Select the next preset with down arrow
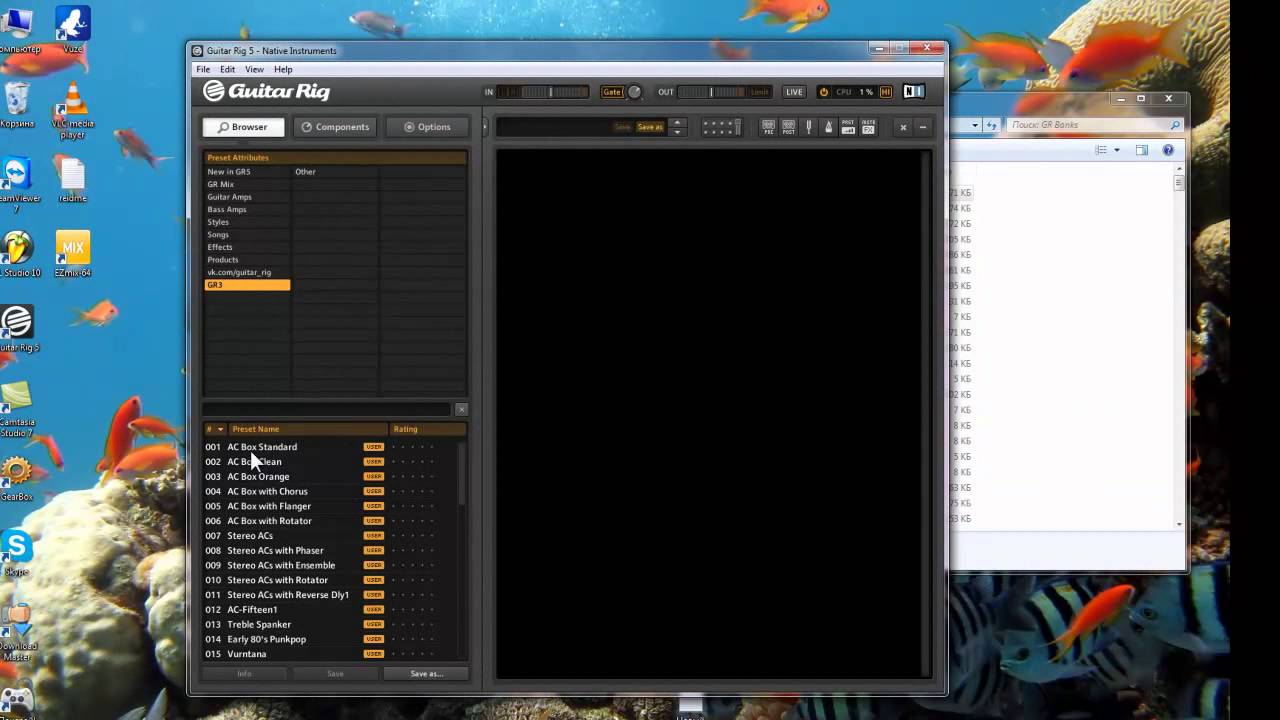 [x=677, y=131]
